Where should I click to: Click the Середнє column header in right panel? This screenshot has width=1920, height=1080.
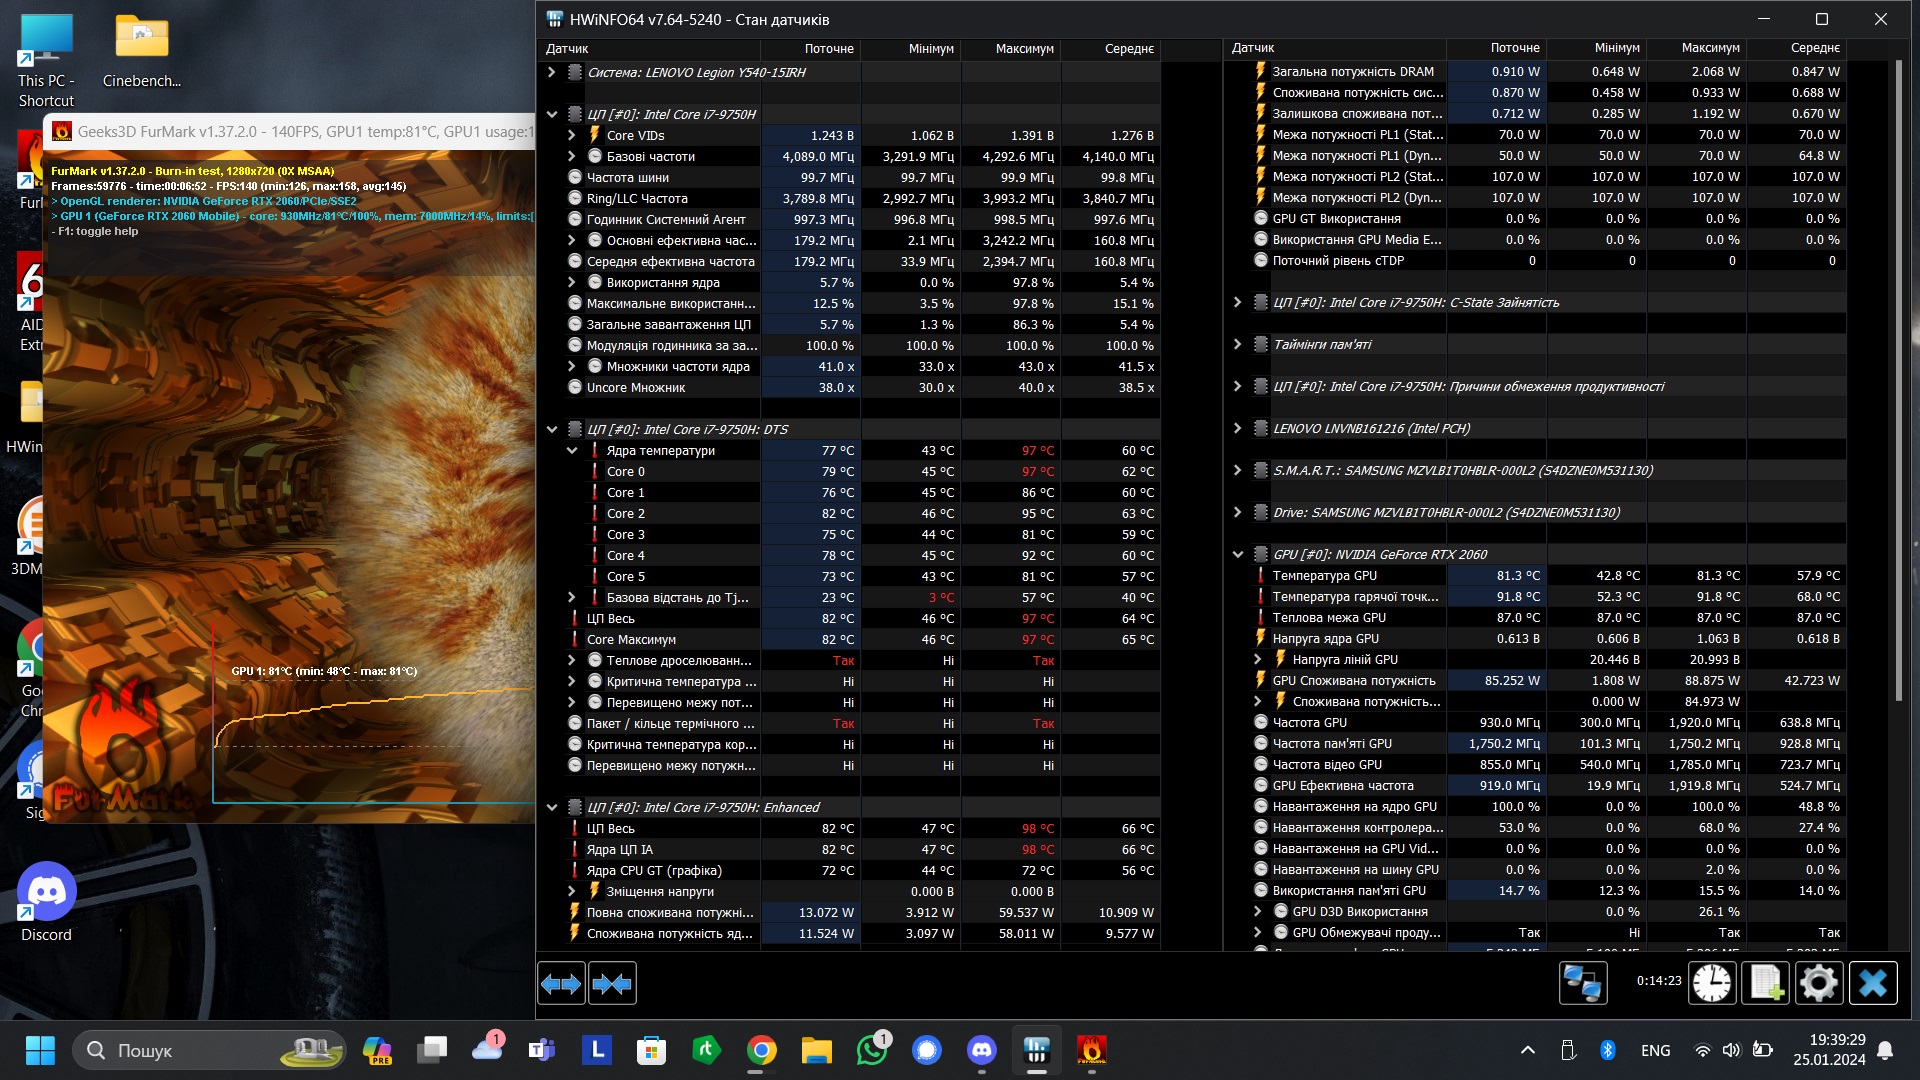1814,48
